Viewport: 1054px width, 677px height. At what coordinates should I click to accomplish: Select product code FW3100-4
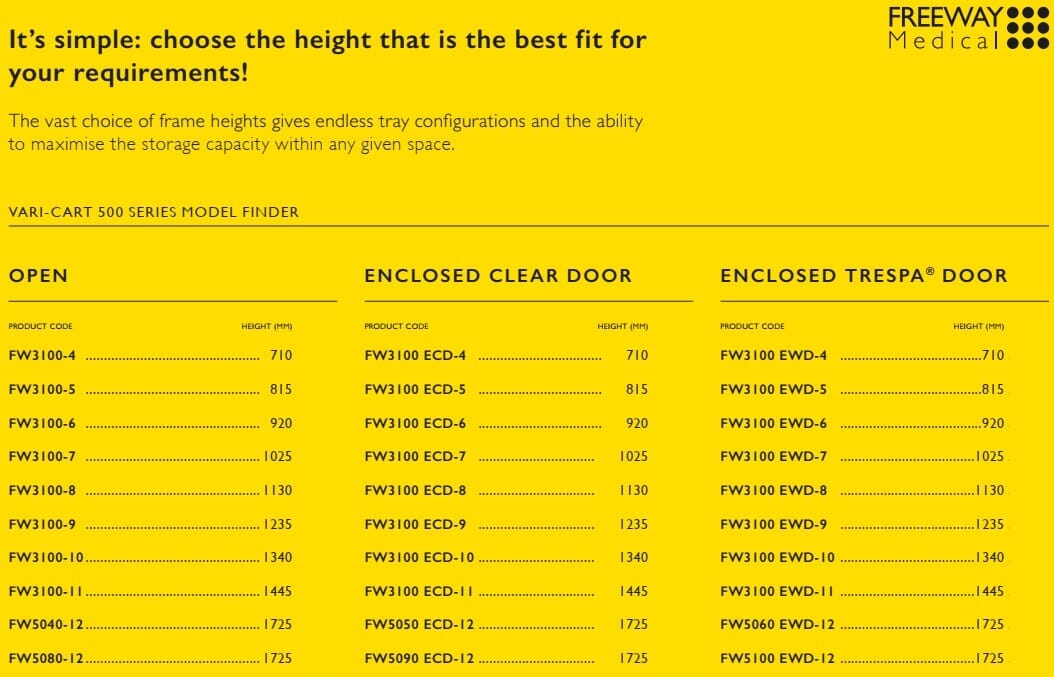click(x=42, y=355)
